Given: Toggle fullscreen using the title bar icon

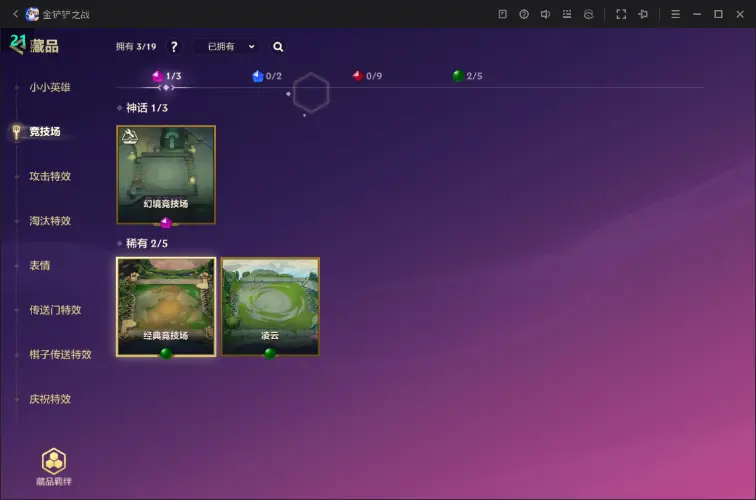Looking at the screenshot, I should pos(621,14).
